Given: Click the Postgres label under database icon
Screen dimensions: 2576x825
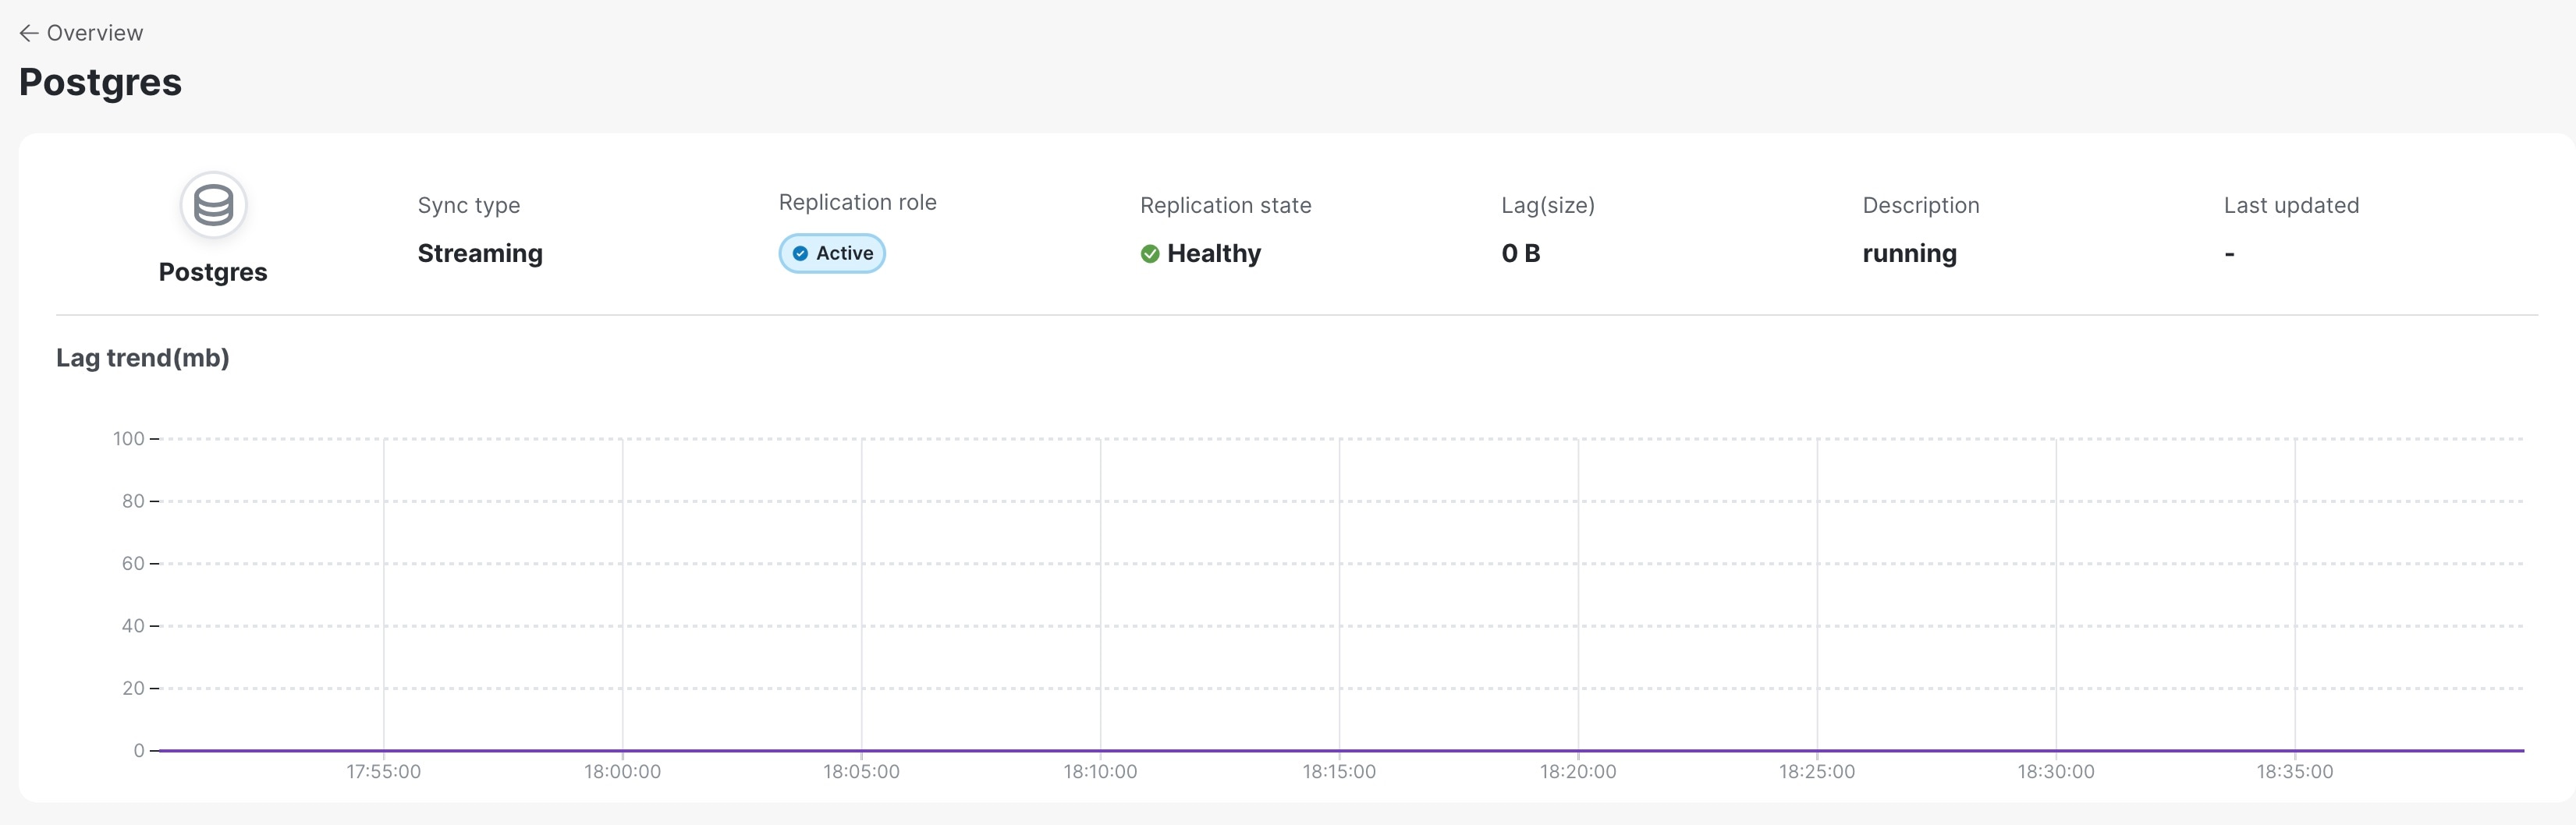Looking at the screenshot, I should (213, 272).
